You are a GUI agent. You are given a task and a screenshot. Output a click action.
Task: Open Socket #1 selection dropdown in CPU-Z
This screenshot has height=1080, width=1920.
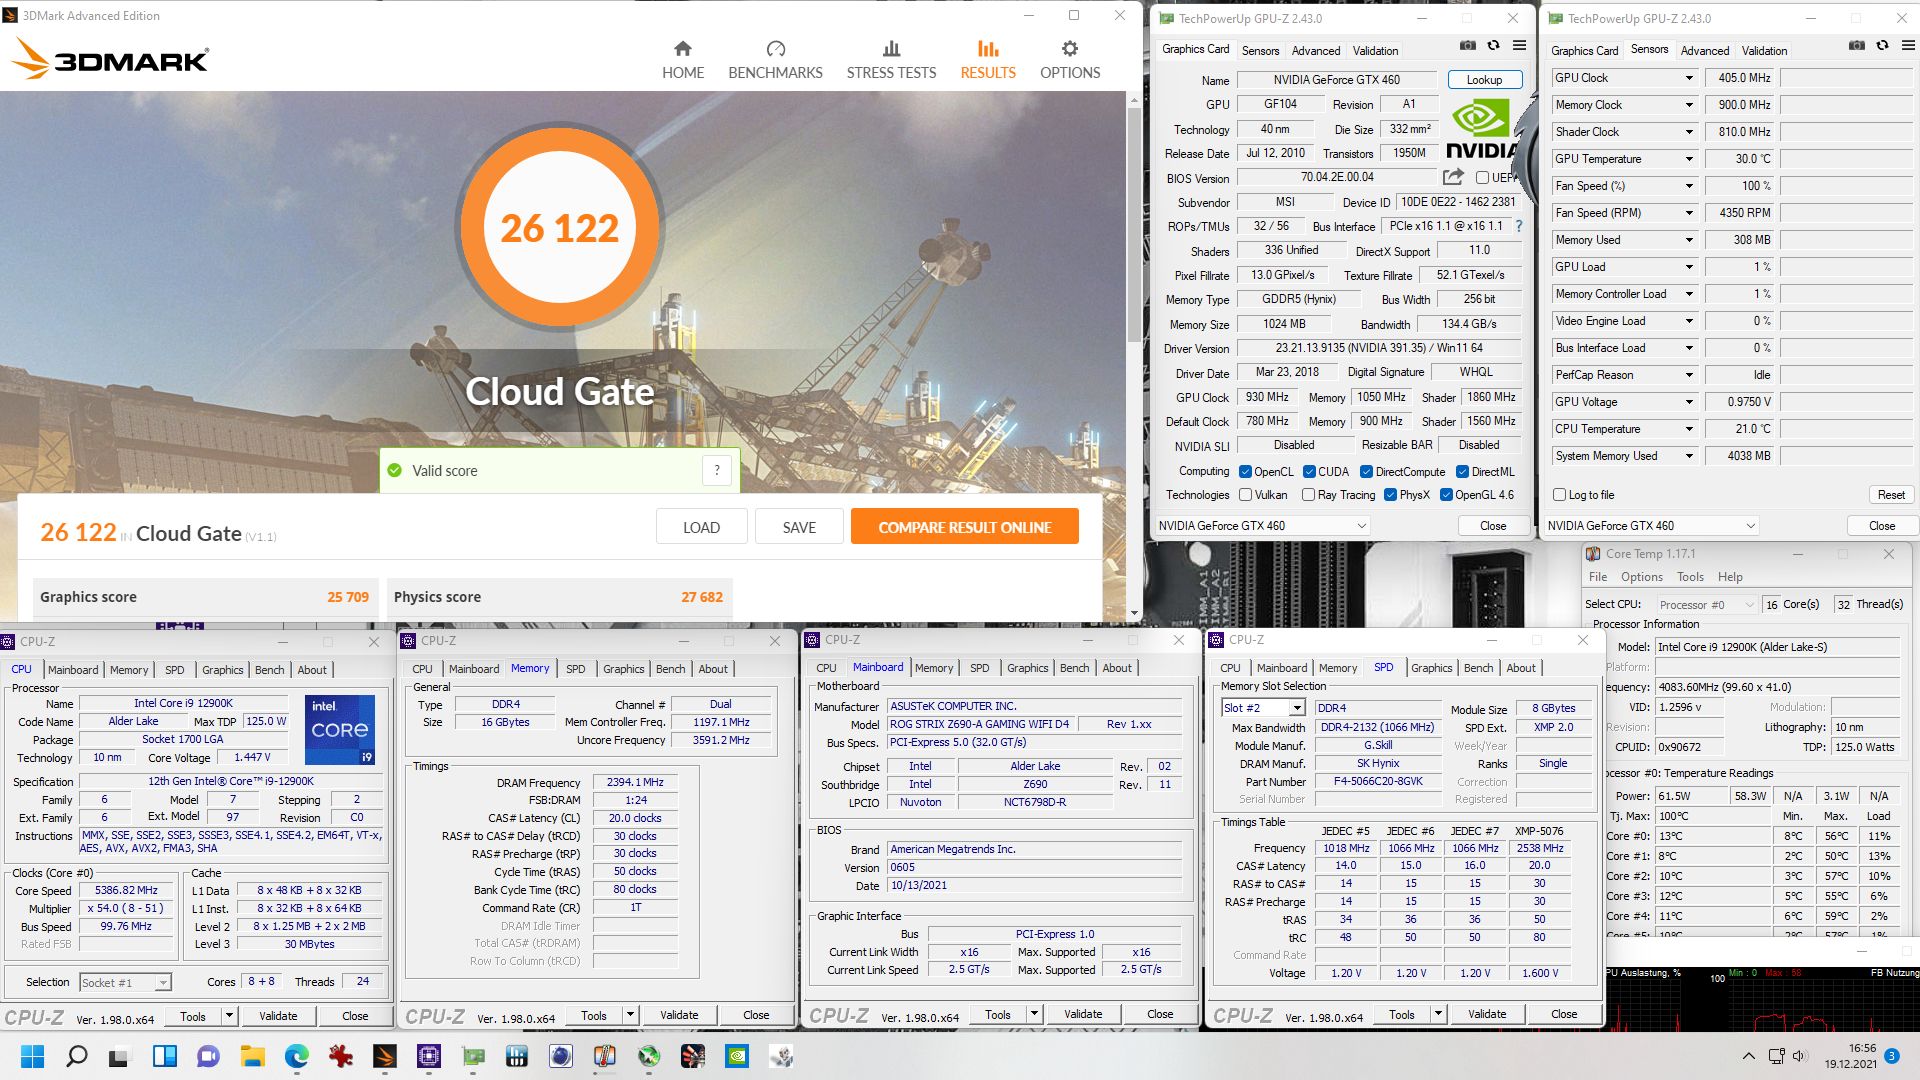[x=125, y=983]
